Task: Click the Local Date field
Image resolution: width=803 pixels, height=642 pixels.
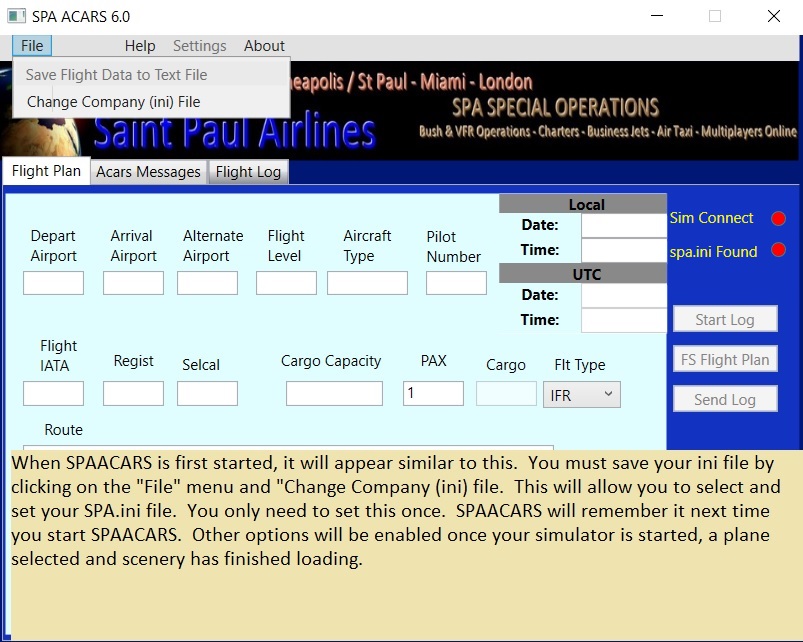Action: pyautogui.click(x=624, y=226)
